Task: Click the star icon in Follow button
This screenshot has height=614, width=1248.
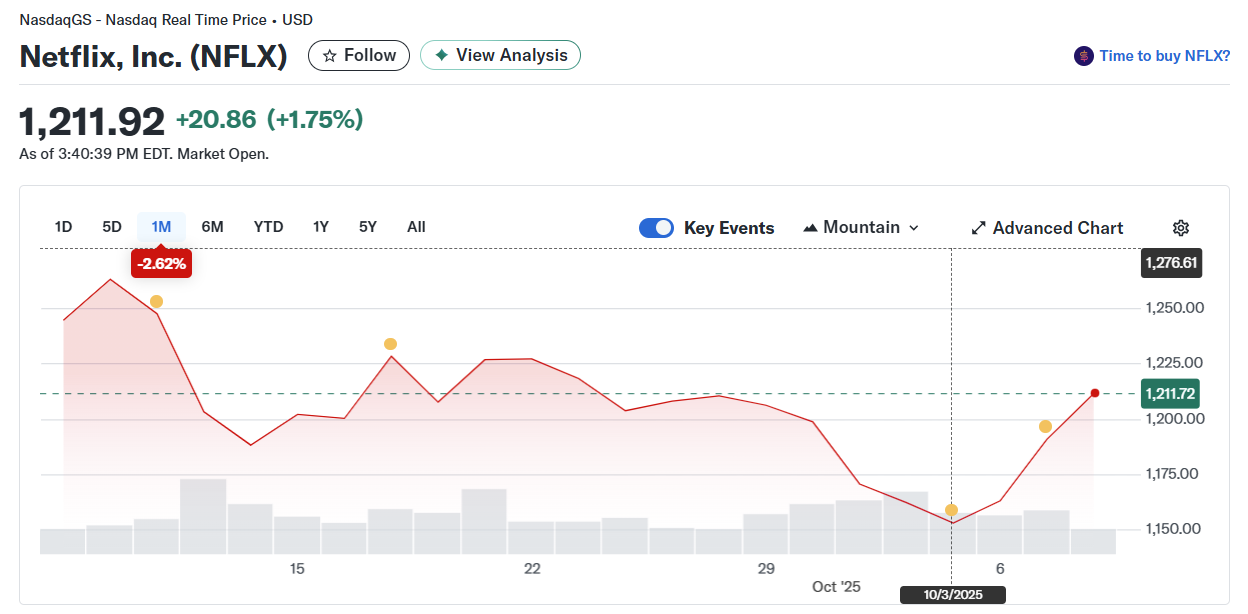Action: pos(329,56)
